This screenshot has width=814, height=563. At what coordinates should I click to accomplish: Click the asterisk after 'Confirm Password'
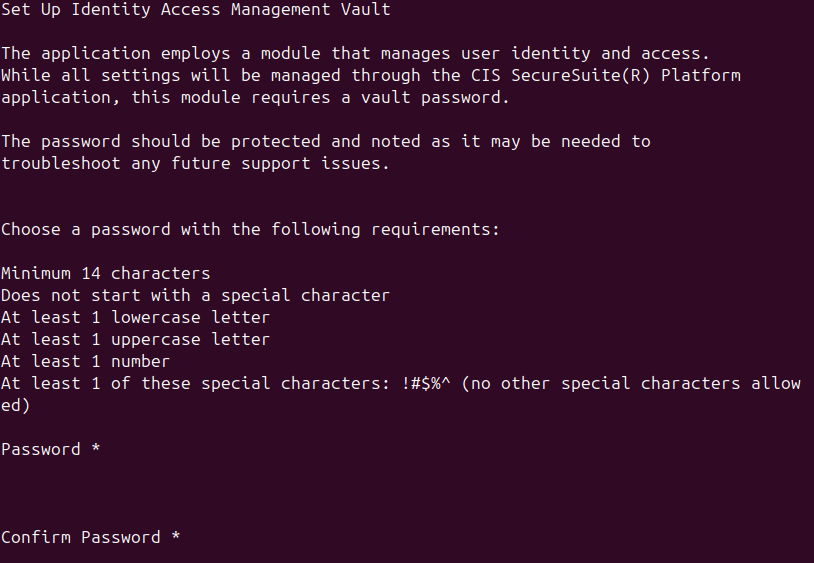click(175, 537)
